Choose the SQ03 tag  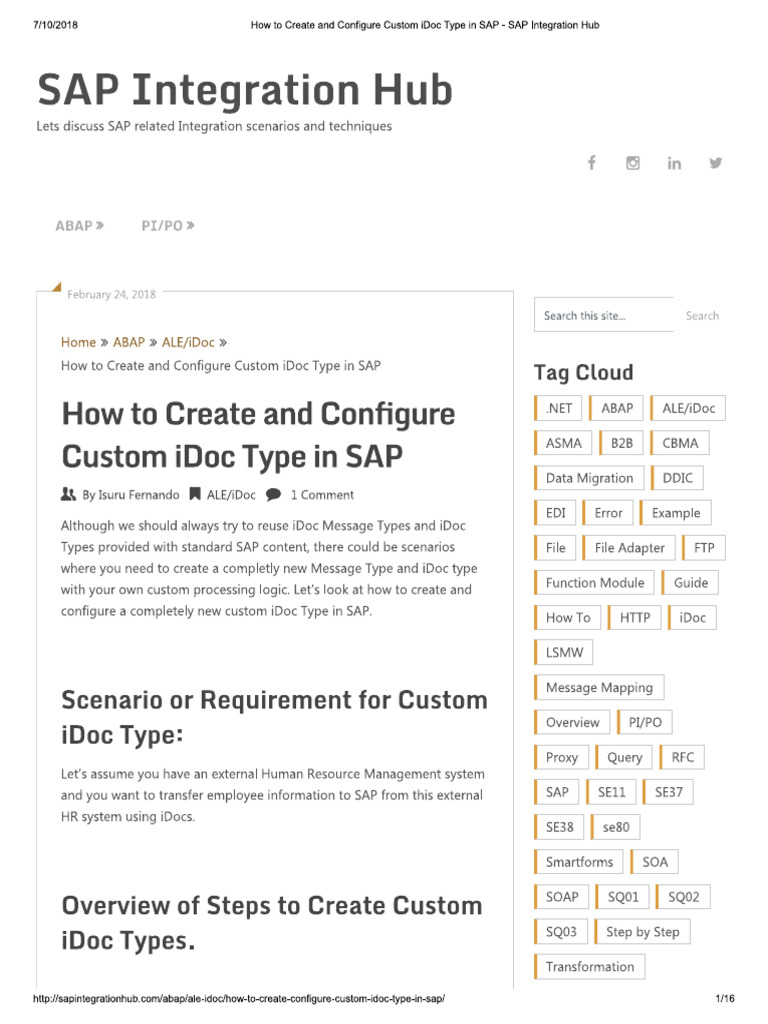pyautogui.click(x=561, y=932)
